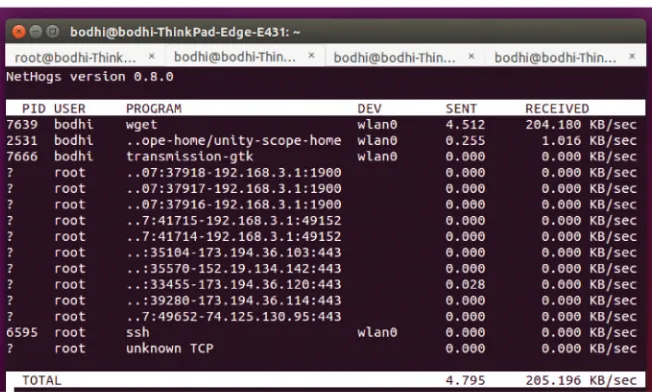This screenshot has height=392, width=652.
Task: Click the DEV column header
Action: point(369,108)
